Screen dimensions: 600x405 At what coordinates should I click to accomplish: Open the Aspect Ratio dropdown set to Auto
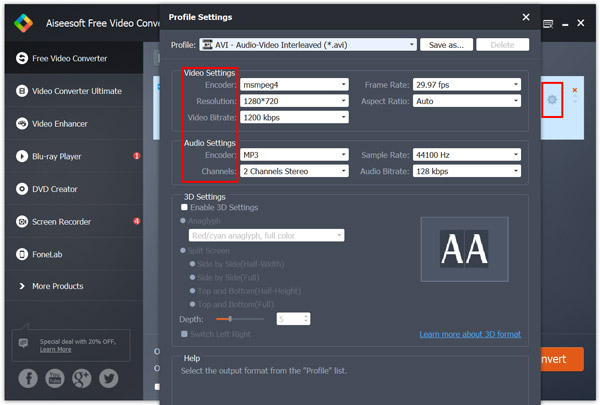tap(467, 101)
